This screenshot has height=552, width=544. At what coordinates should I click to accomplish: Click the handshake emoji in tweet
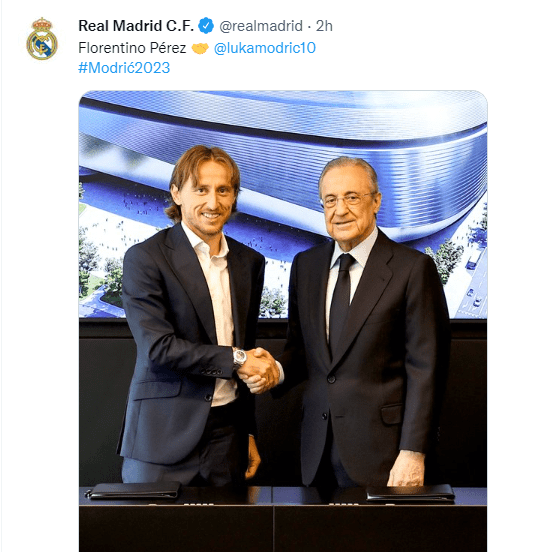point(200,48)
